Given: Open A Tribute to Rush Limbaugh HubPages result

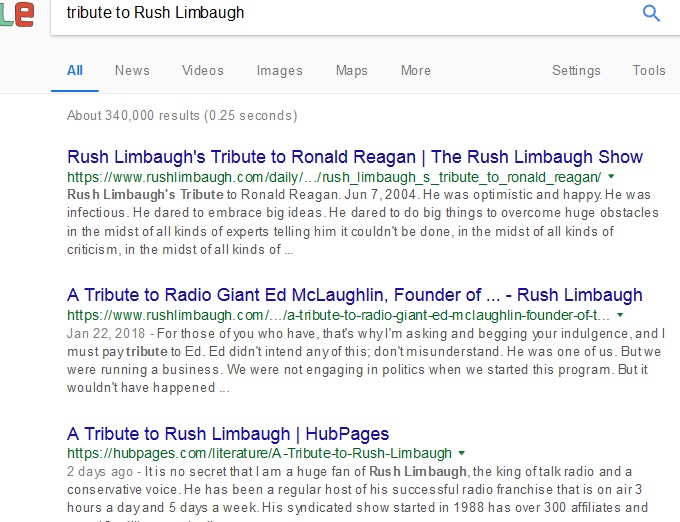Looking at the screenshot, I should [228, 434].
